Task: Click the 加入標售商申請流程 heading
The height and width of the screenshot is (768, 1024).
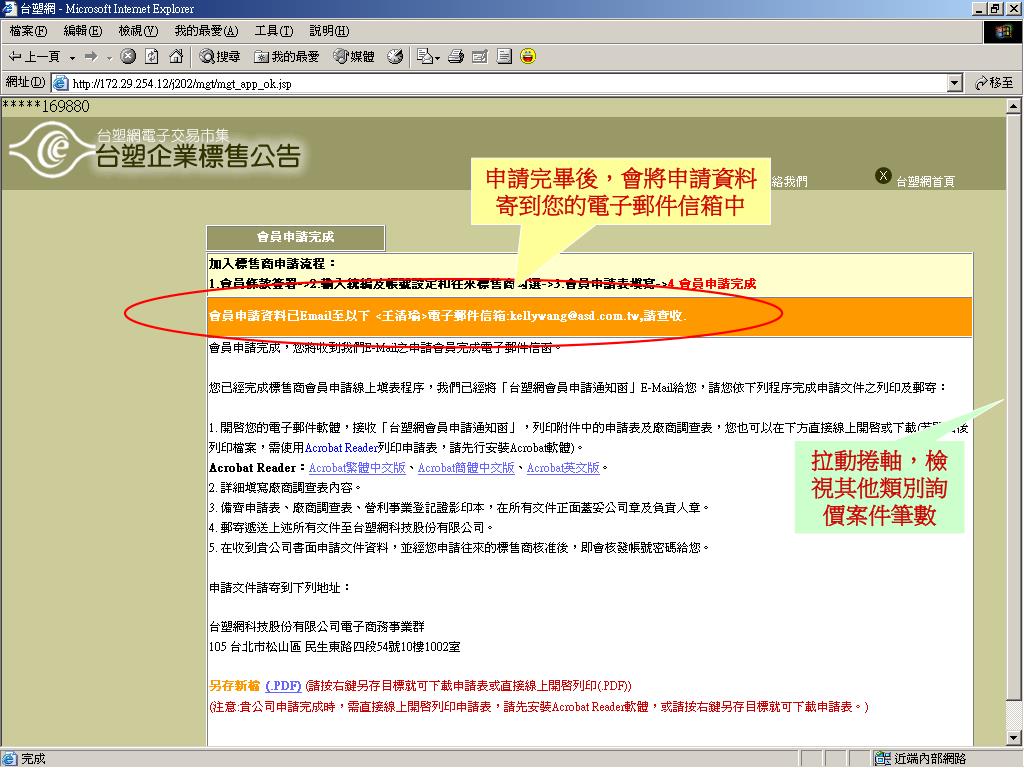Action: coord(272,263)
